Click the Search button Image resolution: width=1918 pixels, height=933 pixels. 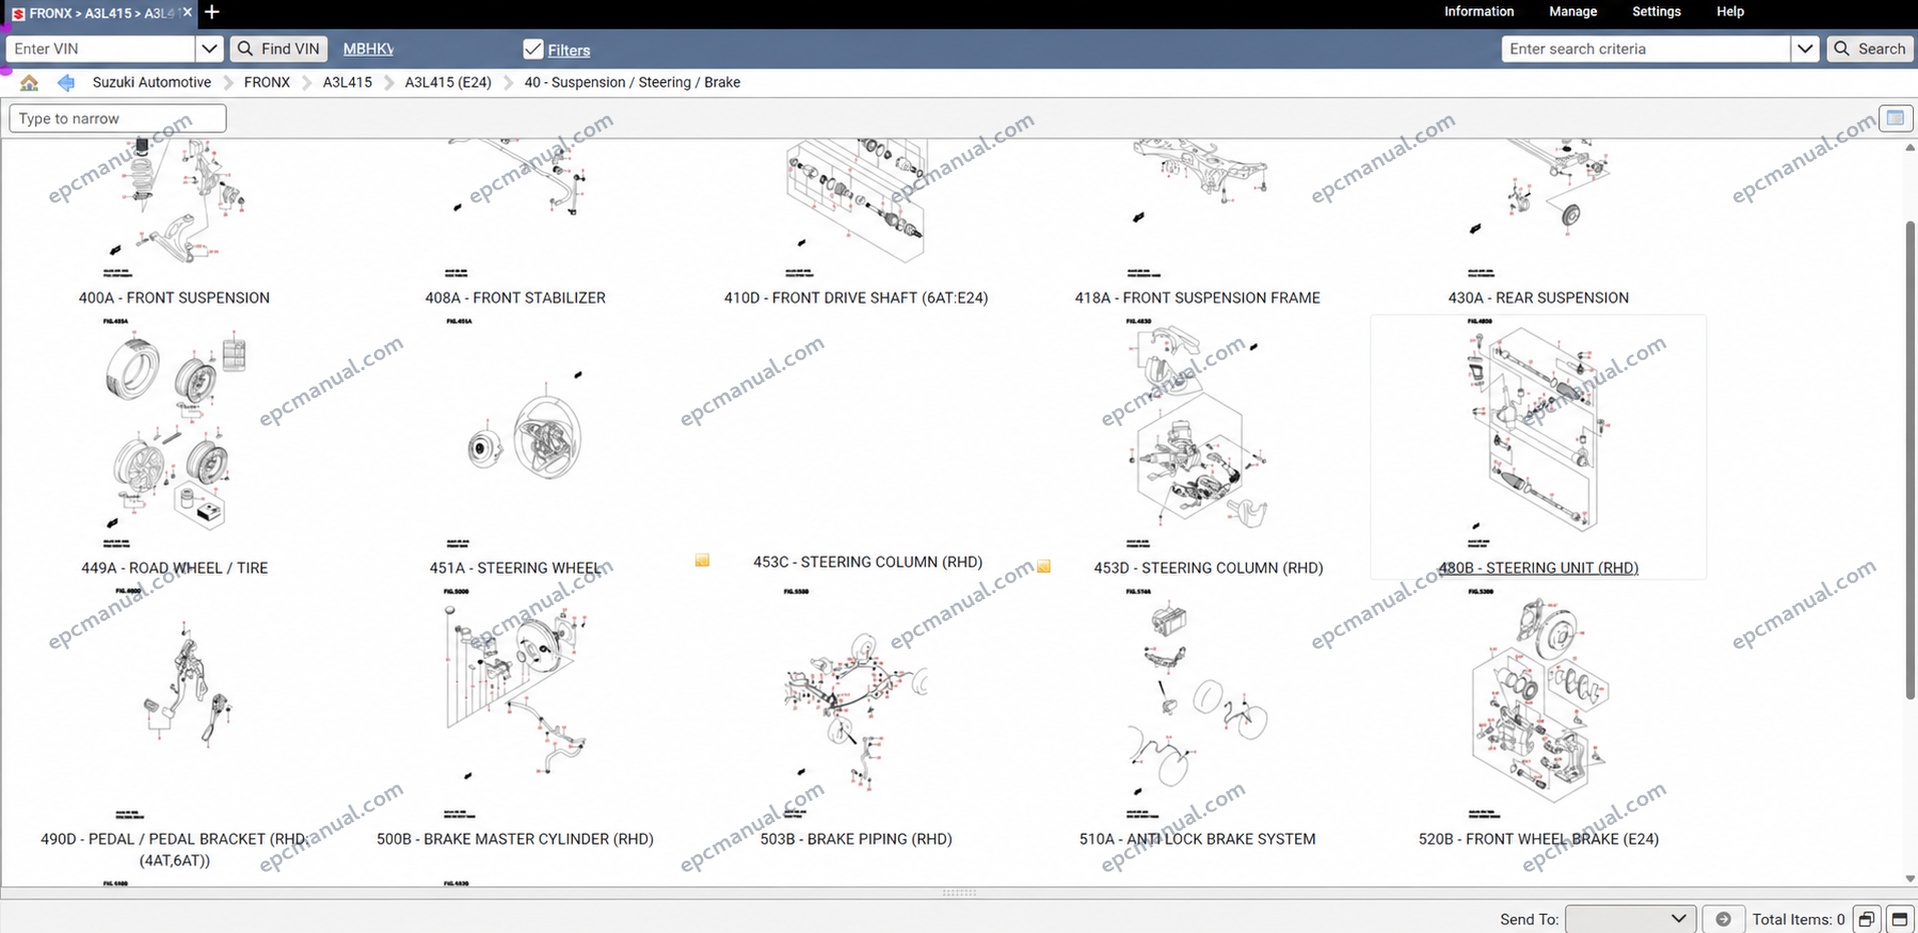[1869, 49]
